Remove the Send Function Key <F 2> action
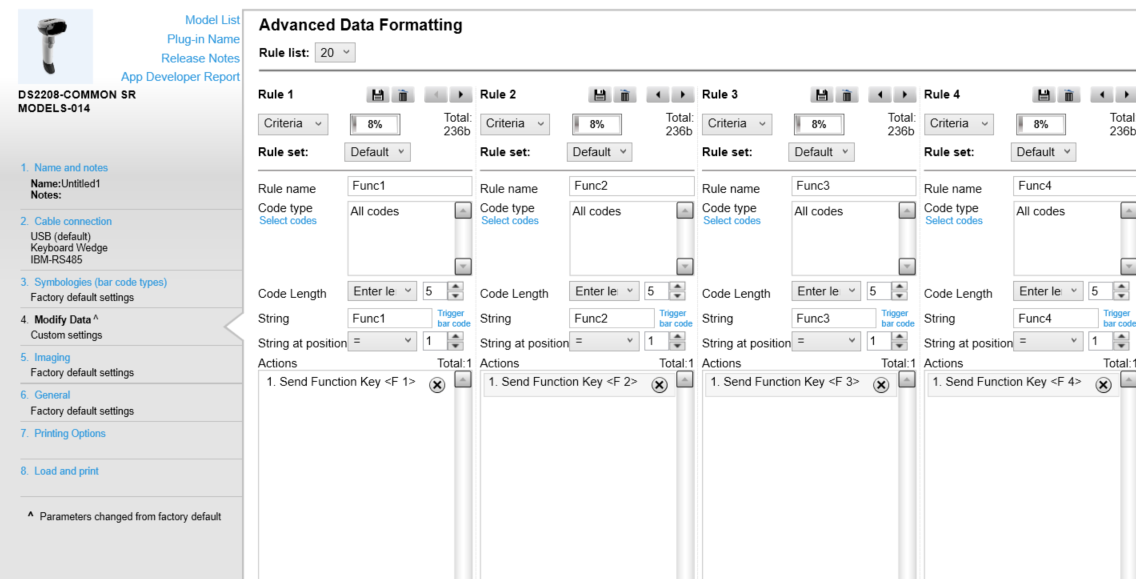The image size is (1136, 579). [659, 384]
